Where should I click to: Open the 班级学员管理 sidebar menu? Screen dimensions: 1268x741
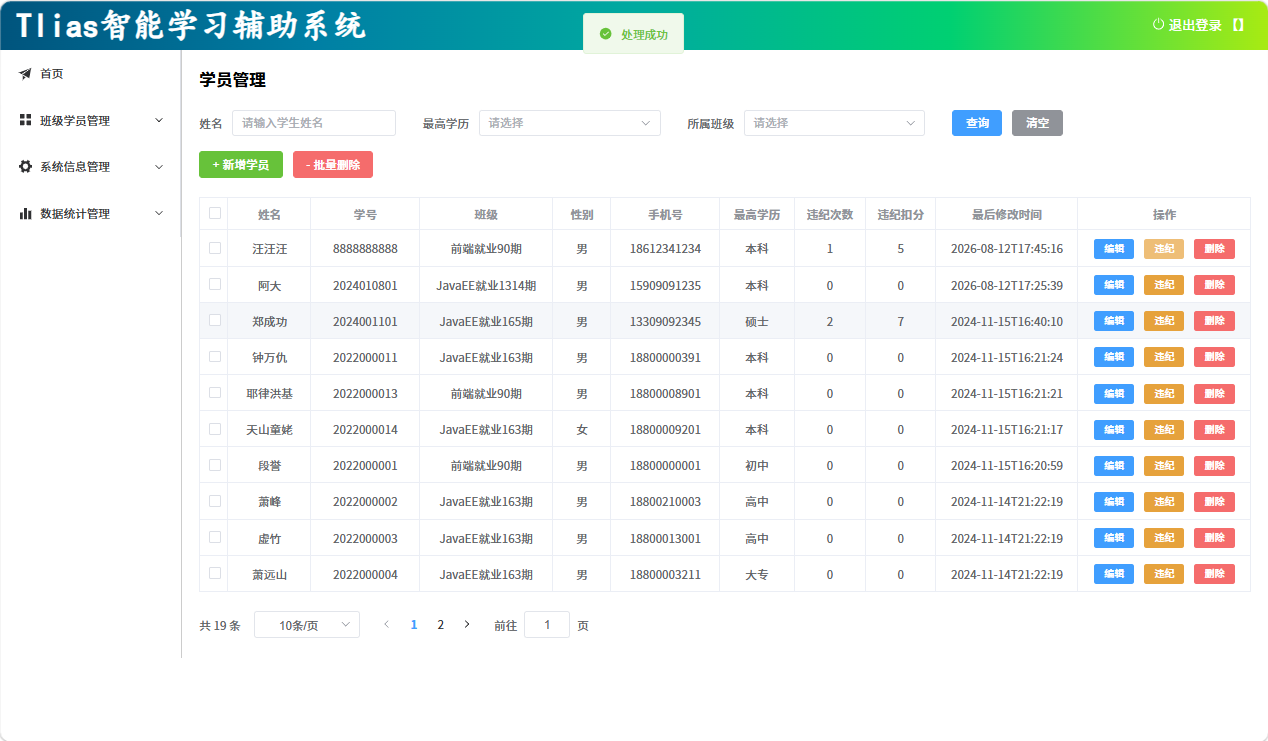[90, 120]
